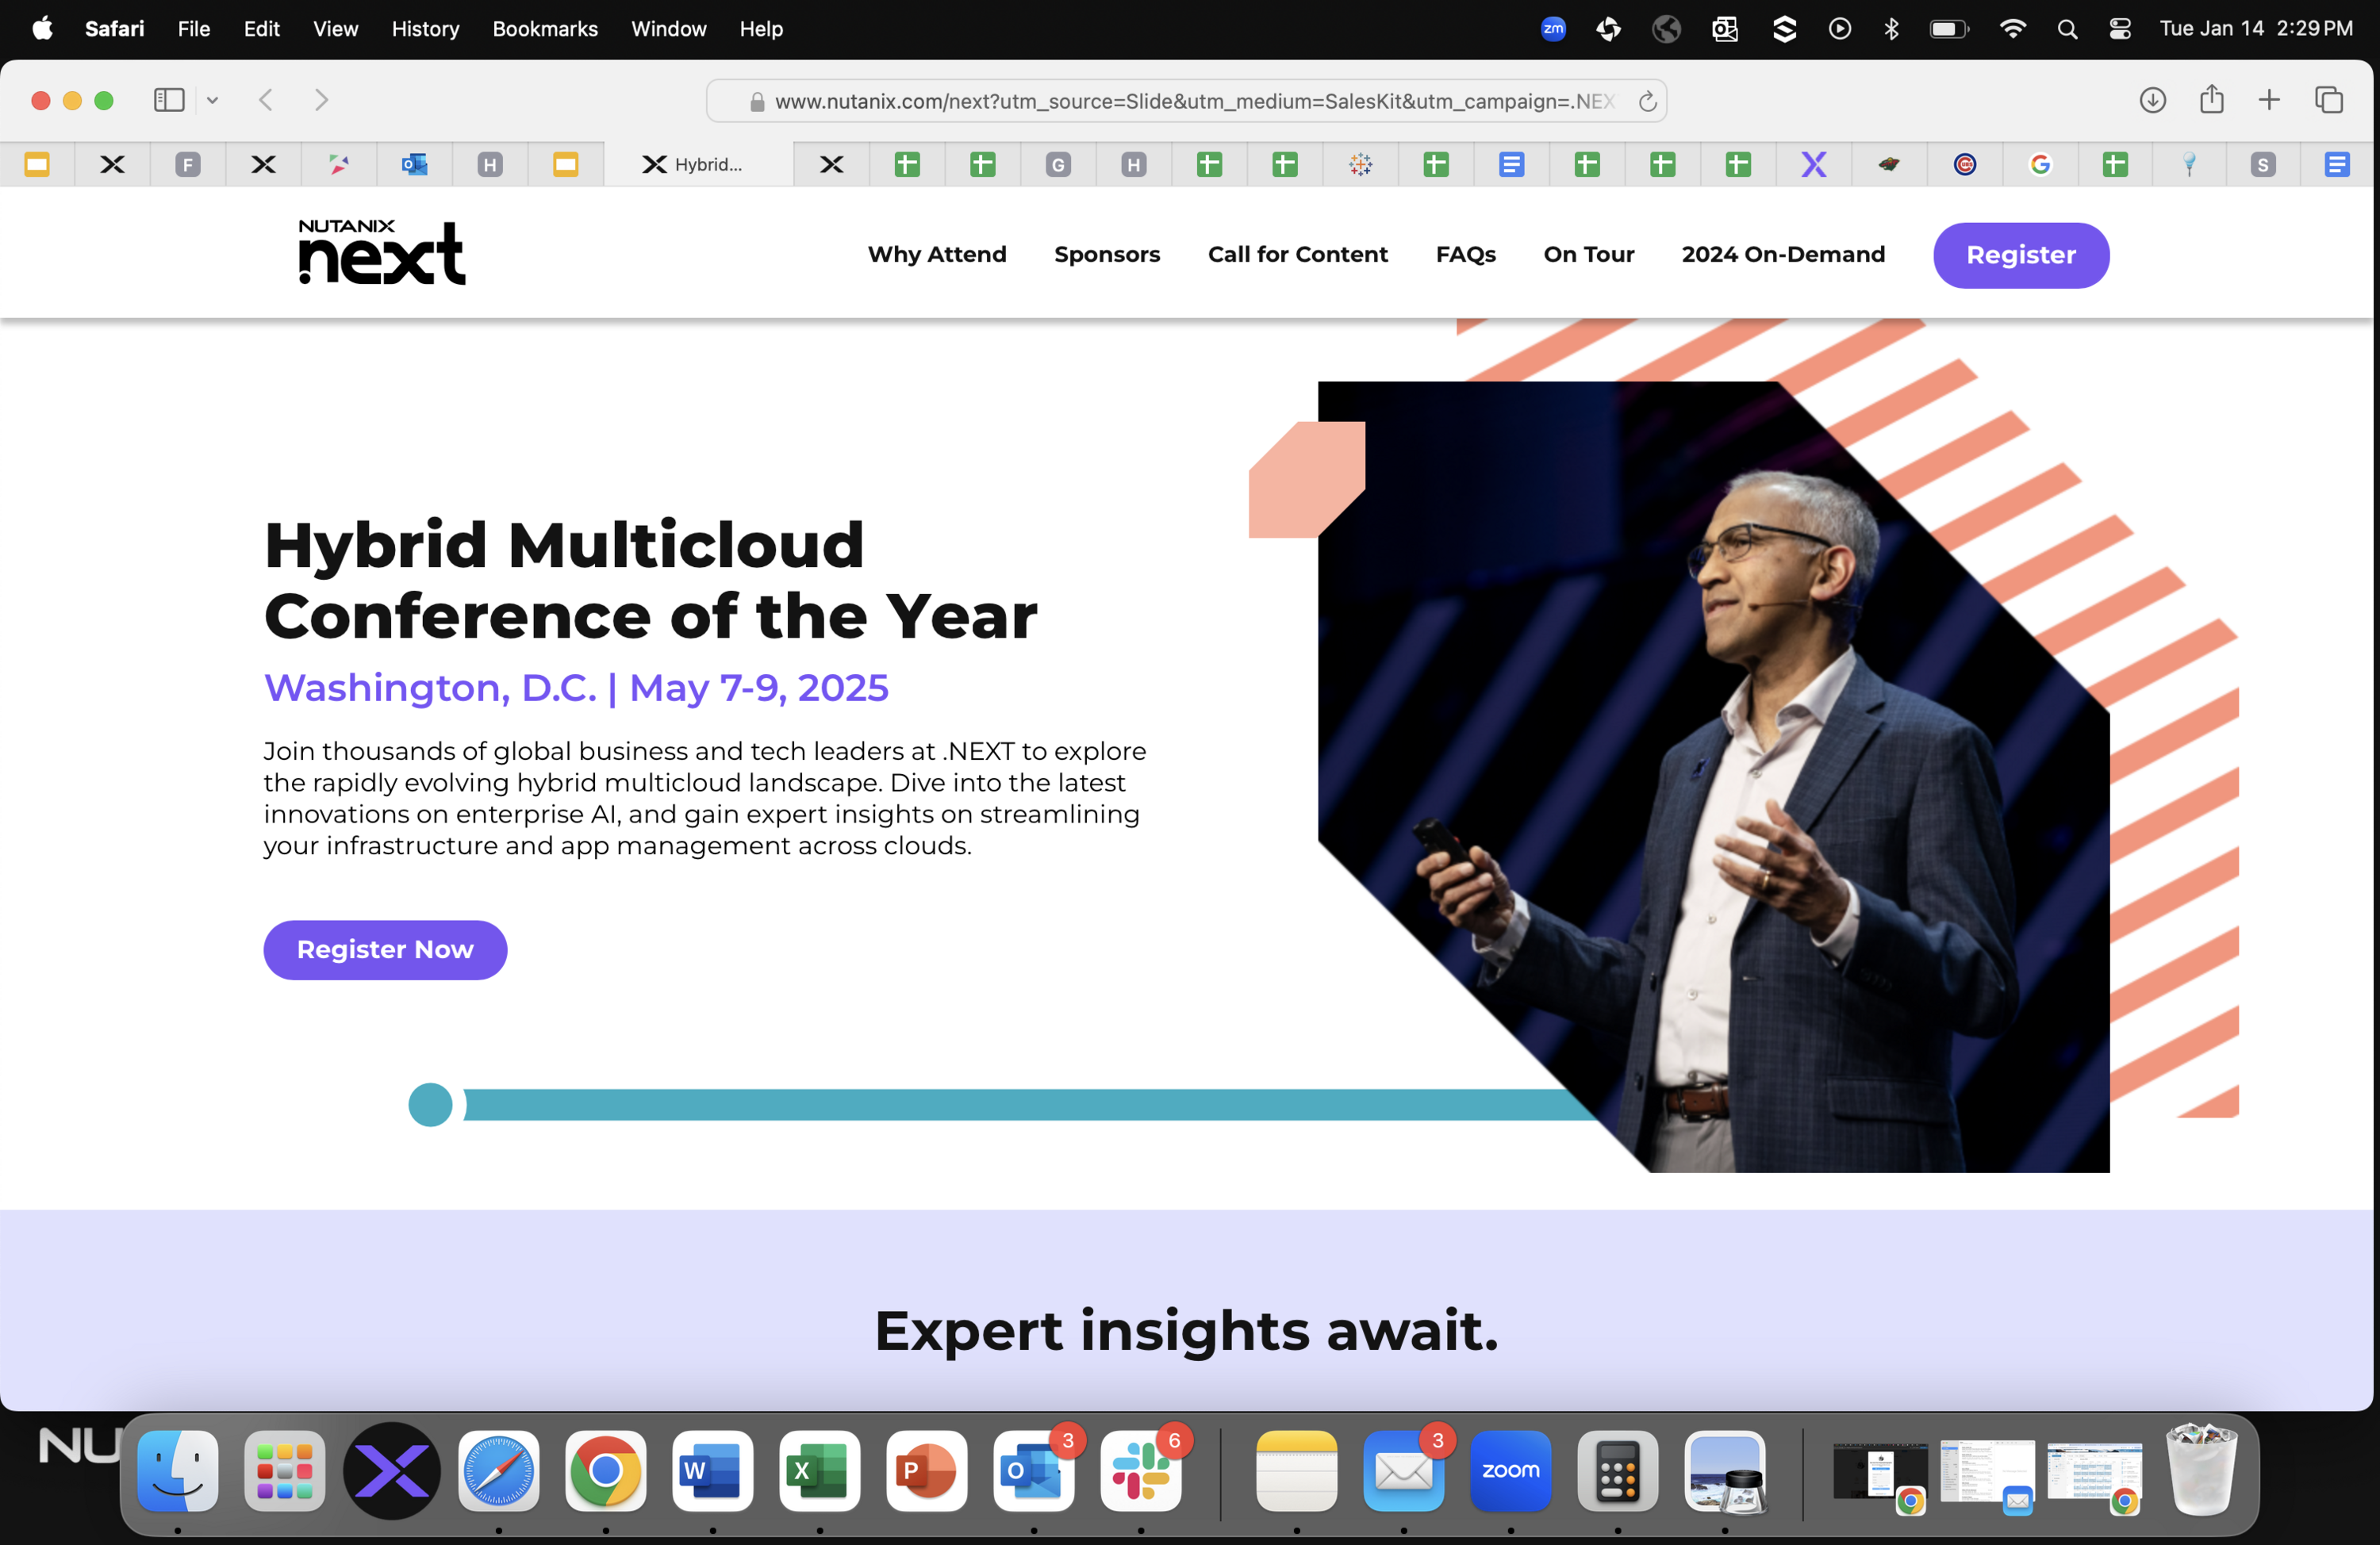The image size is (2380, 1545).
Task: Show the tab overview
Action: pyautogui.click(x=2329, y=100)
